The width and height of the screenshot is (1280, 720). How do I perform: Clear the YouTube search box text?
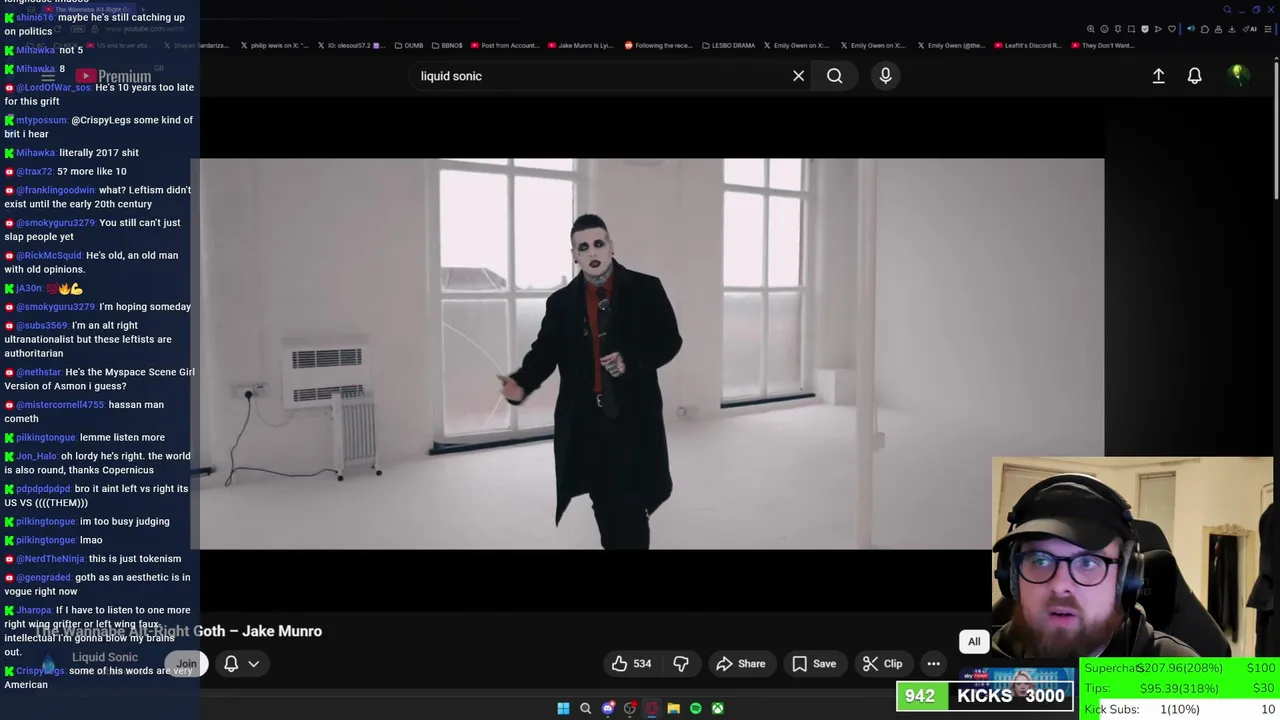point(798,76)
